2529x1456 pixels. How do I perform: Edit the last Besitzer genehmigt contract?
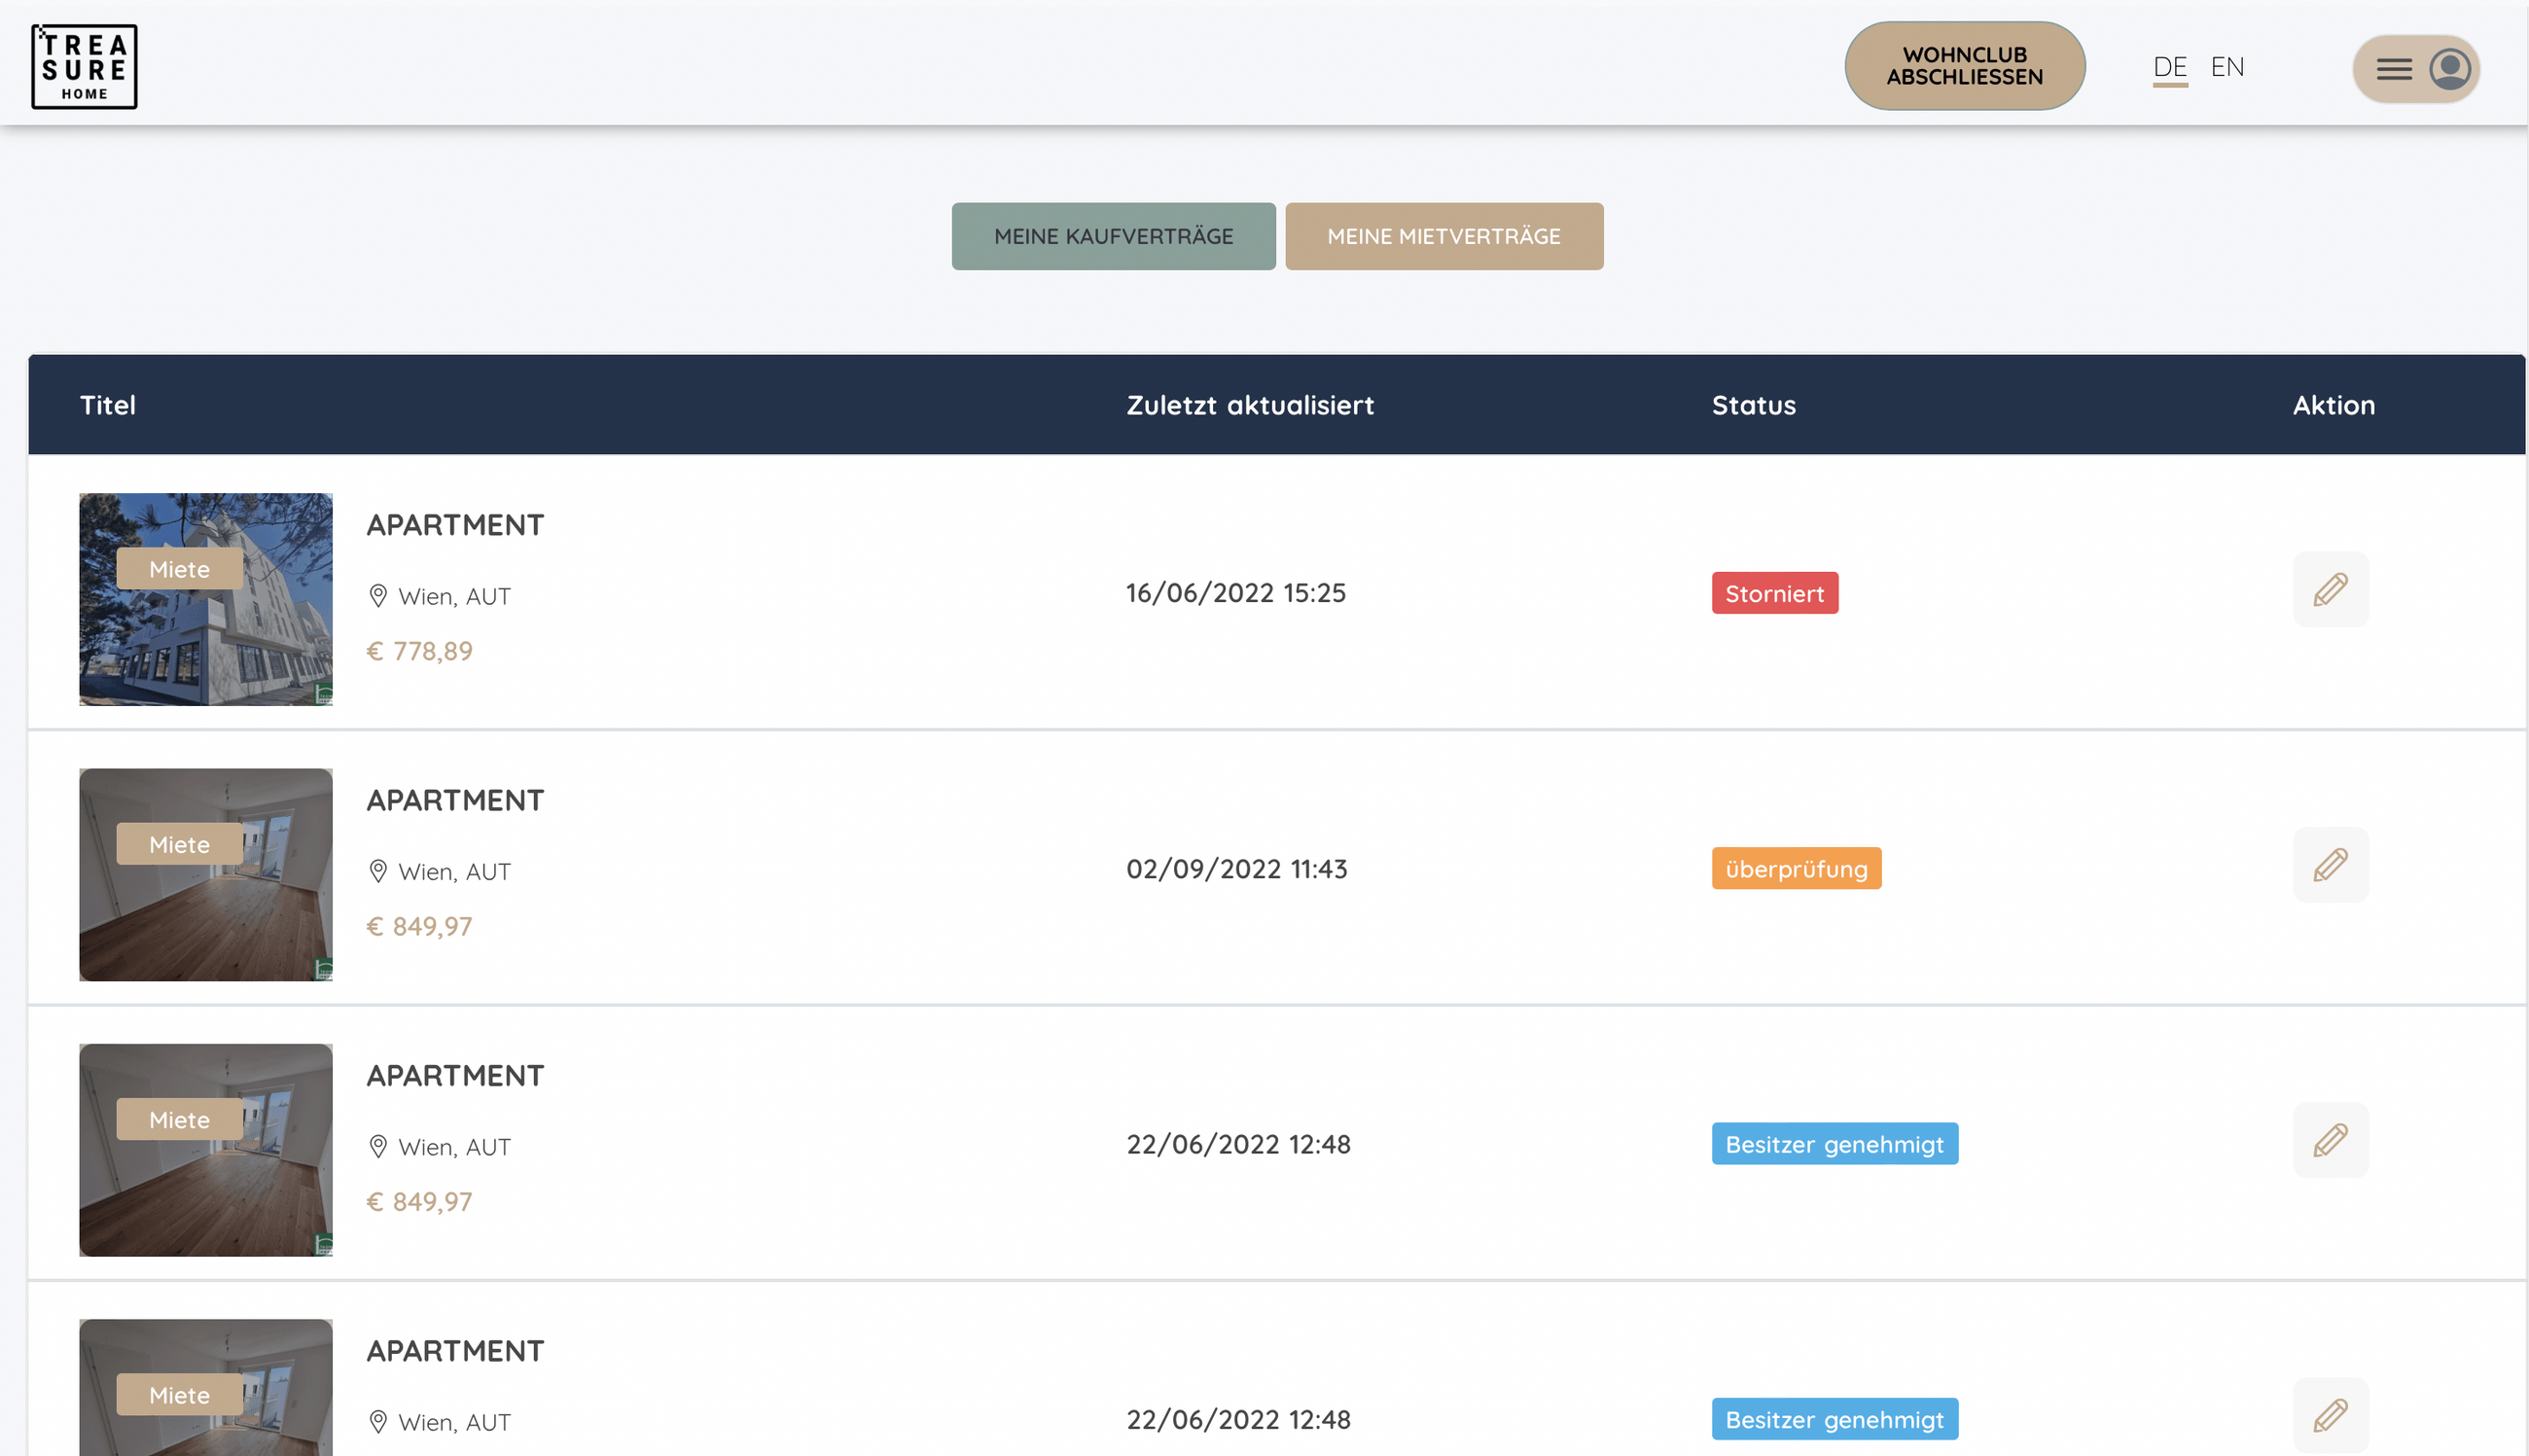[2330, 1415]
